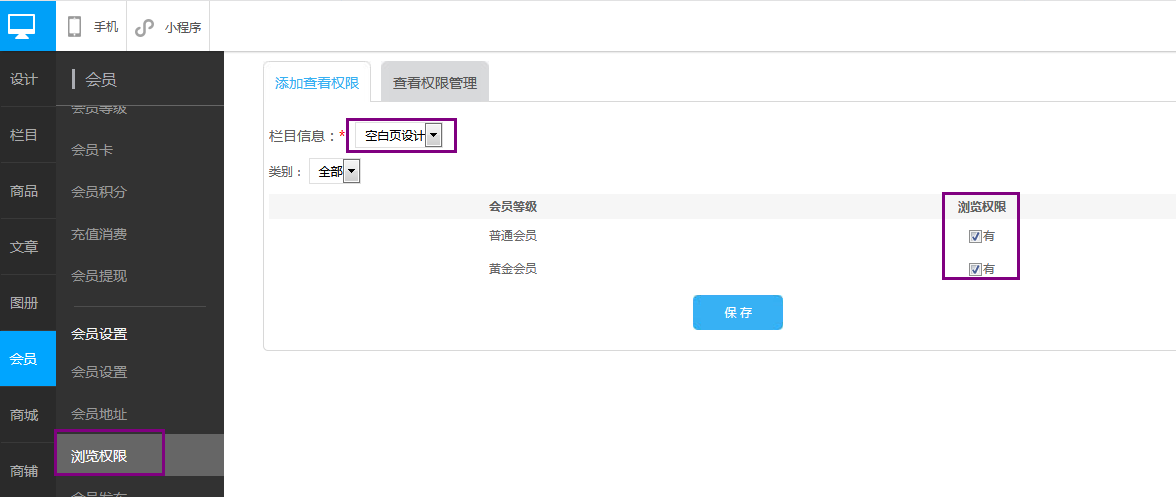
Task: Toggle 黄金会员 browse permission checkbox
Action: pyautogui.click(x=975, y=269)
